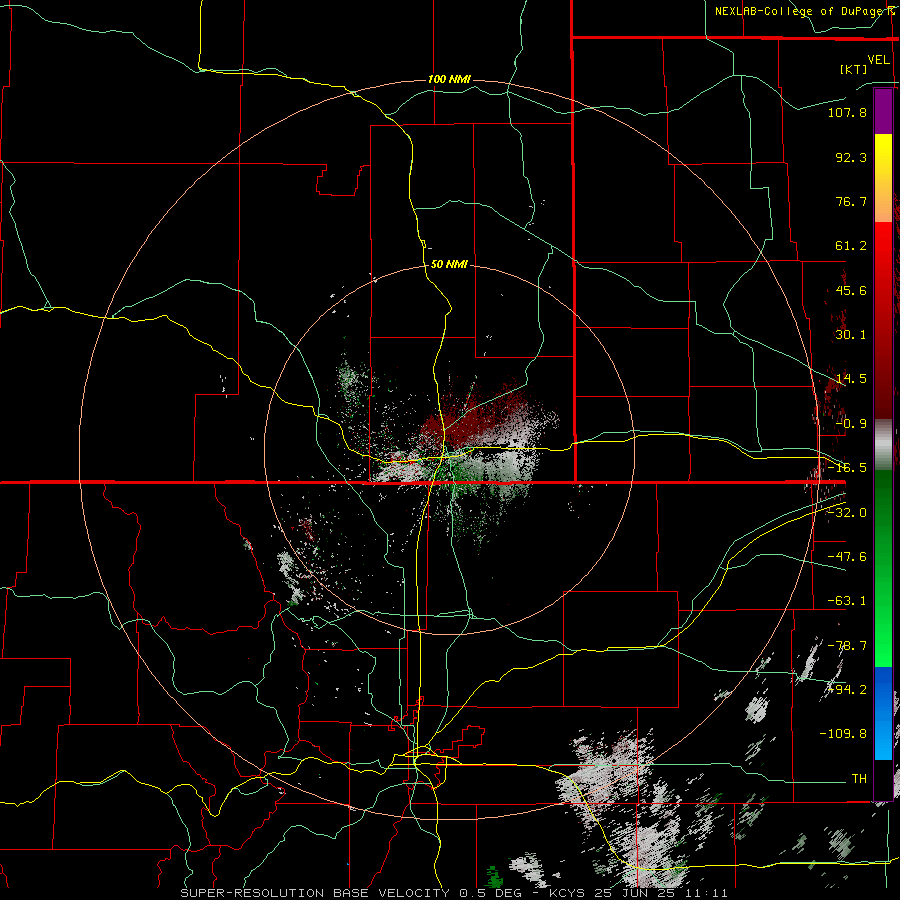Pick the blue segment of the color bar
Viewport: 900px width, 900px height.
[883, 713]
